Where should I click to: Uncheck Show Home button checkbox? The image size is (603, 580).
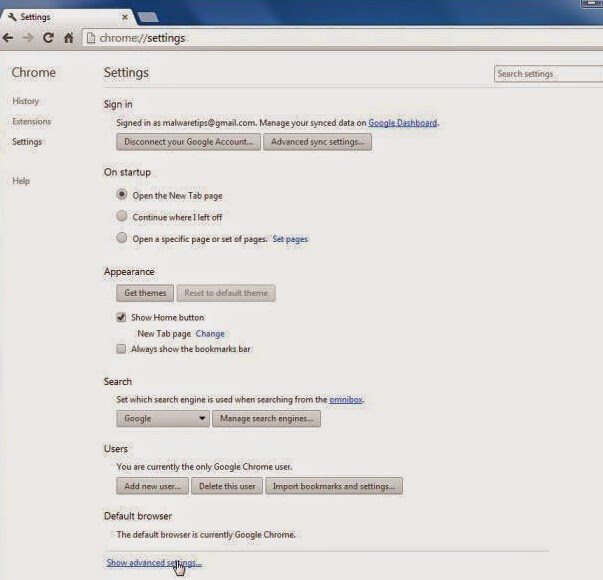(121, 317)
